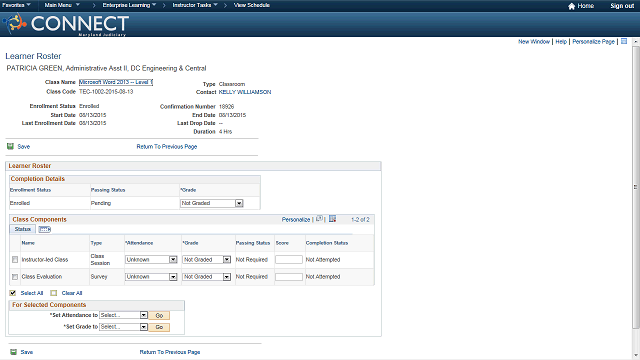640x360 pixels.
Task: Click the vertical page scrollbar
Action: [x=636, y=187]
